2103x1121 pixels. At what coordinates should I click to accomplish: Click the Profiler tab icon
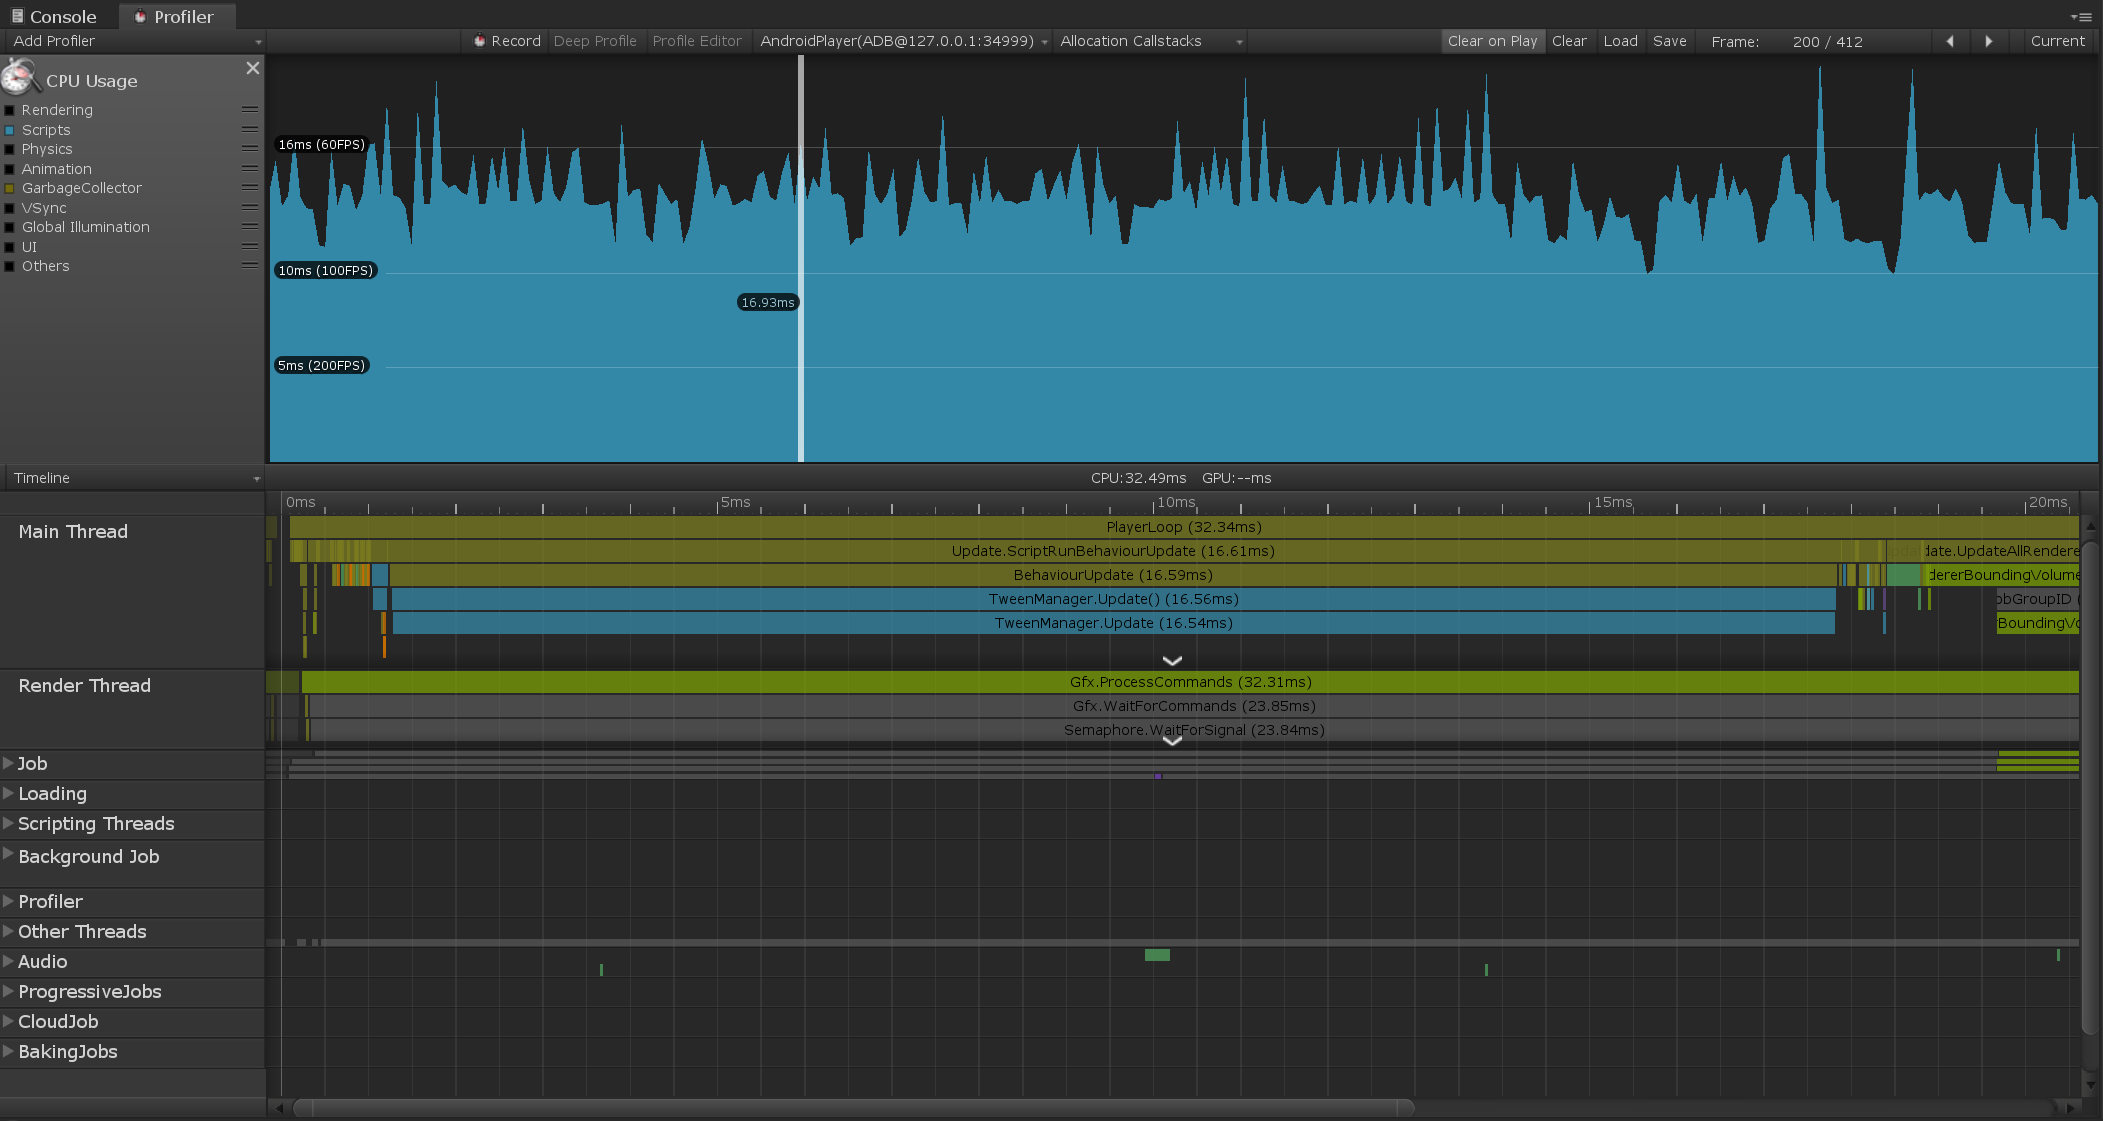pos(140,16)
